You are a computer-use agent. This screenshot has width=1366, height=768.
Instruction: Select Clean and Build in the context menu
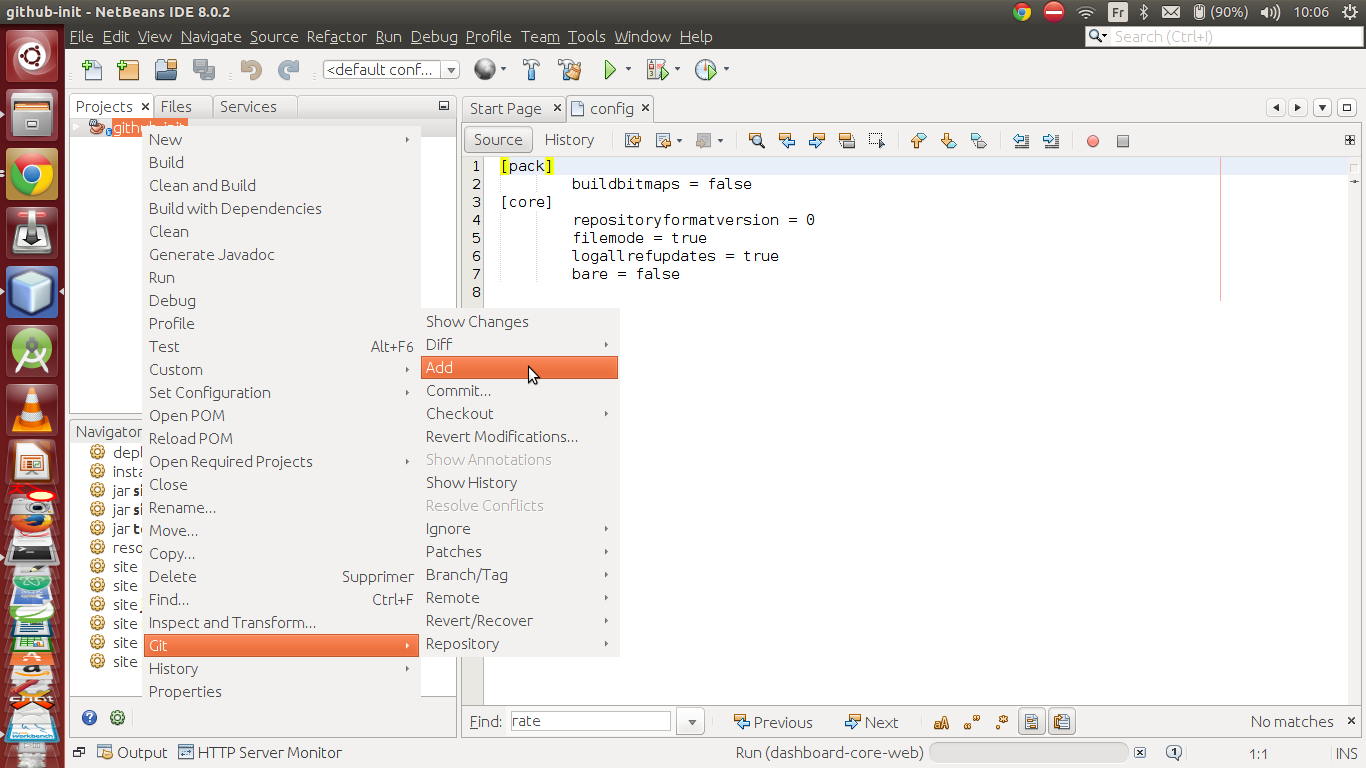point(282,186)
